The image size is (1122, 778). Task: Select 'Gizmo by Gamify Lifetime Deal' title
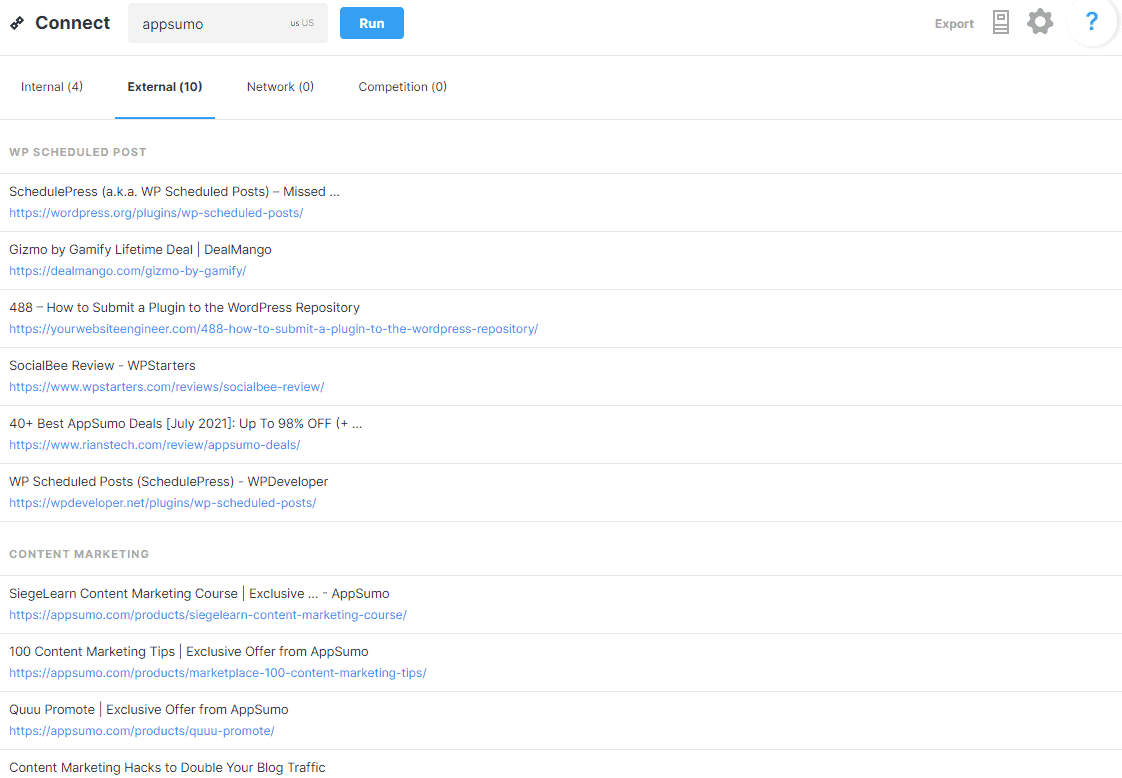[140, 249]
